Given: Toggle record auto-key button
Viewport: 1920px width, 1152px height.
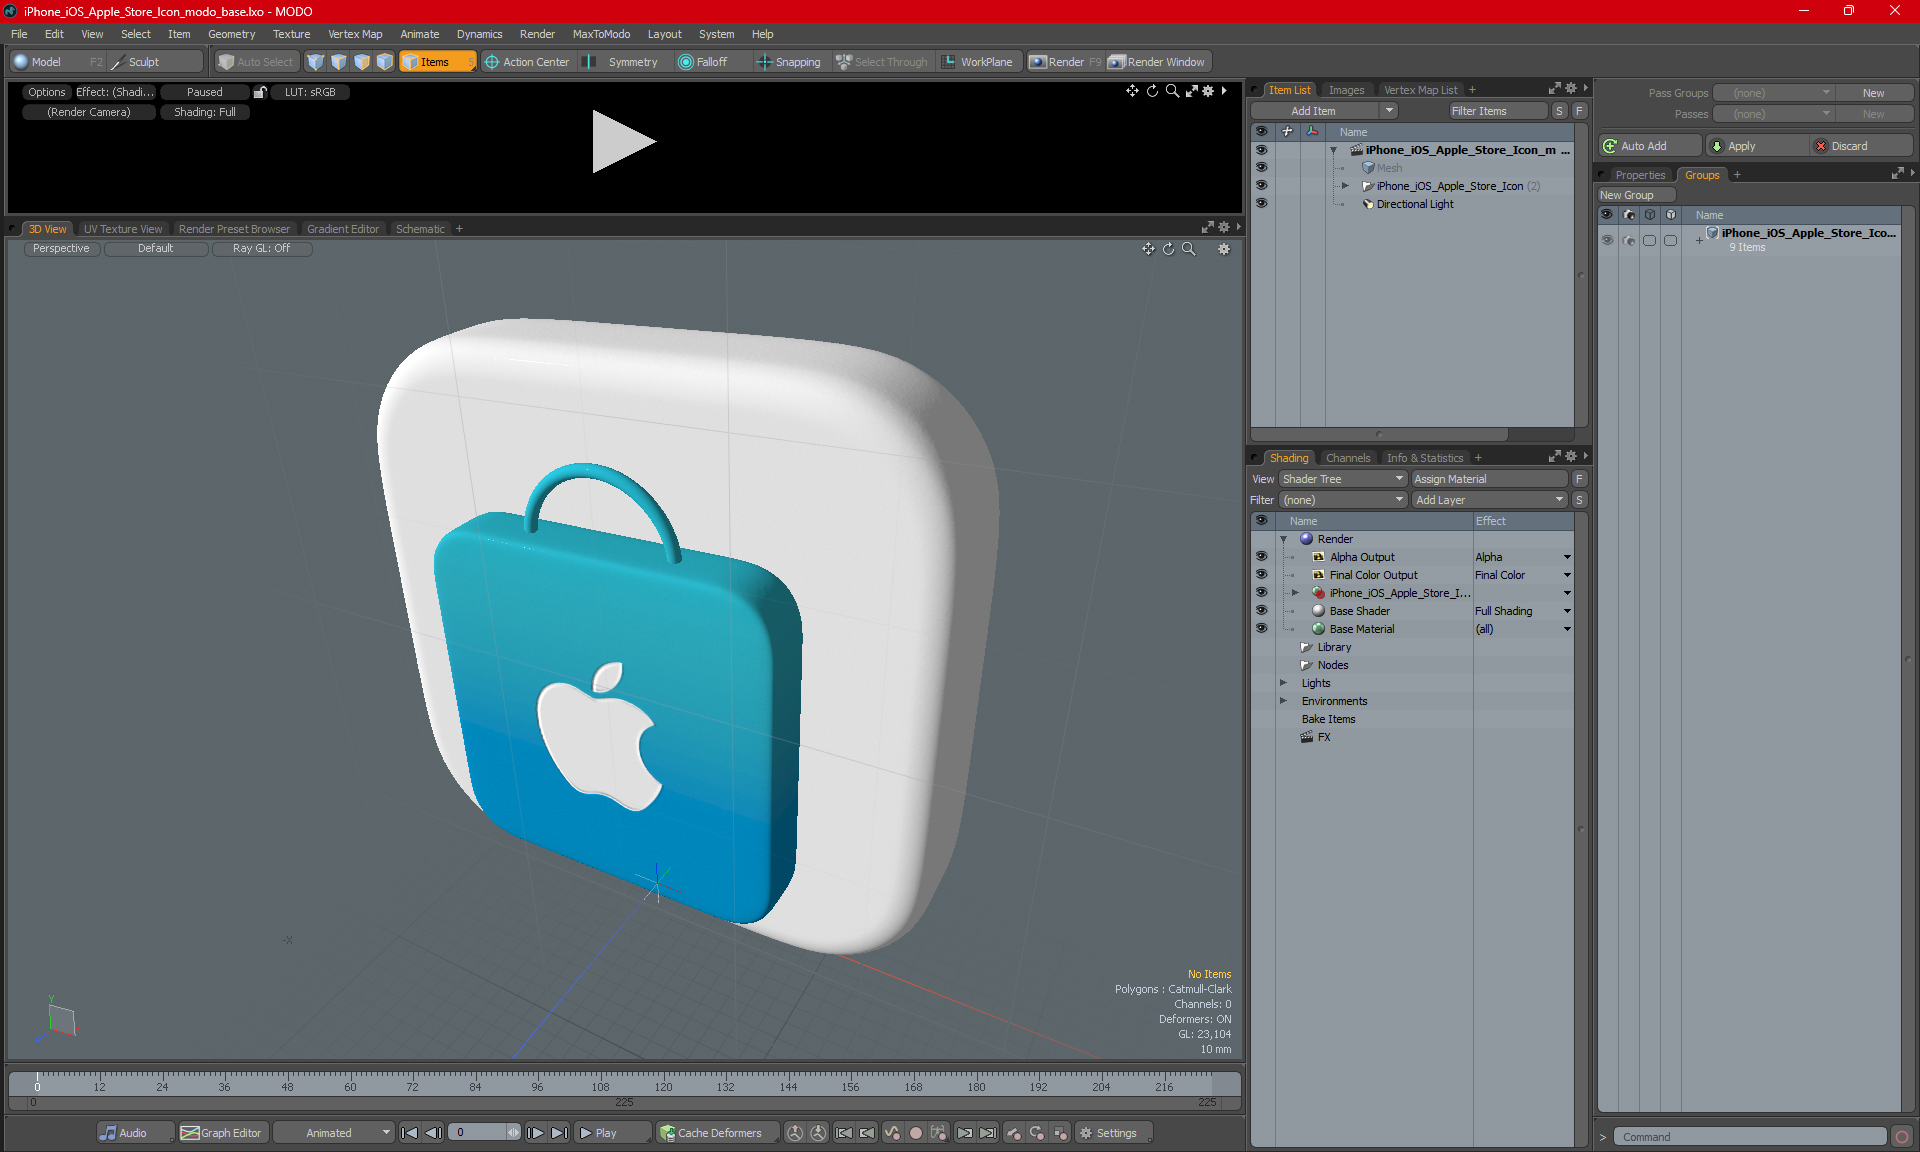Looking at the screenshot, I should click(915, 1133).
